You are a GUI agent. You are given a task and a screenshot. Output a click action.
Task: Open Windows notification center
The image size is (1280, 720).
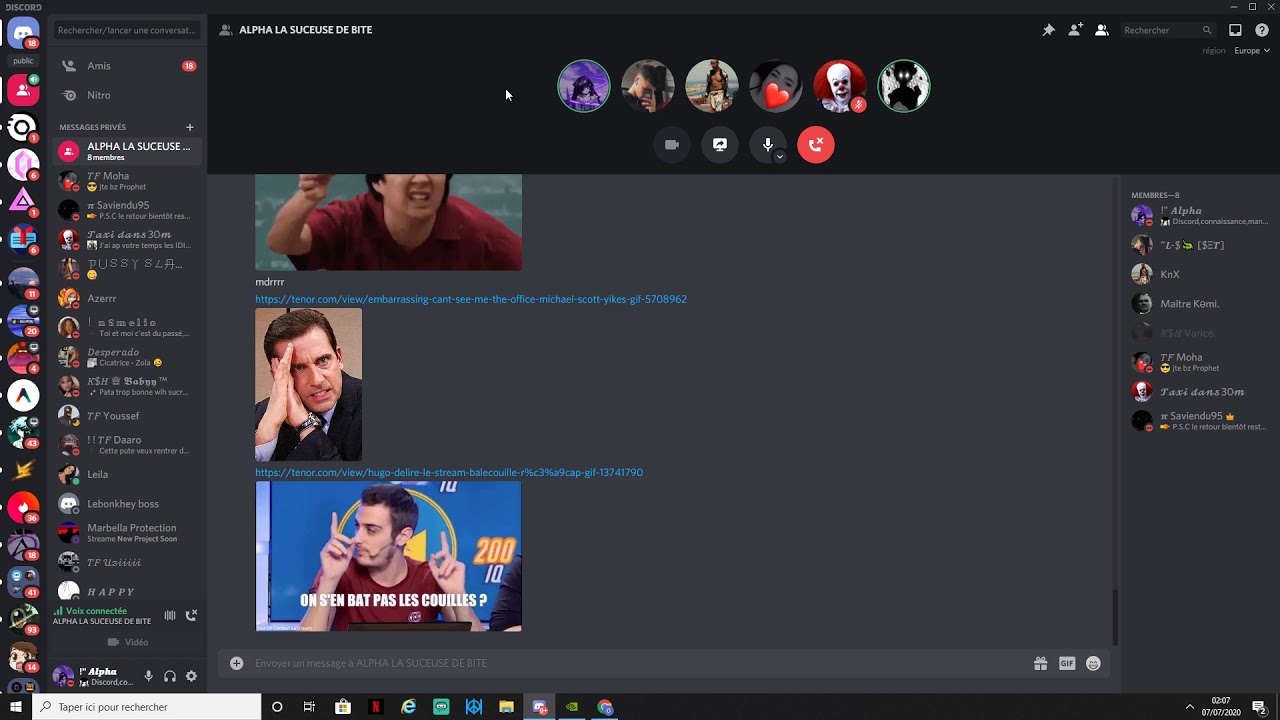(x=1260, y=707)
